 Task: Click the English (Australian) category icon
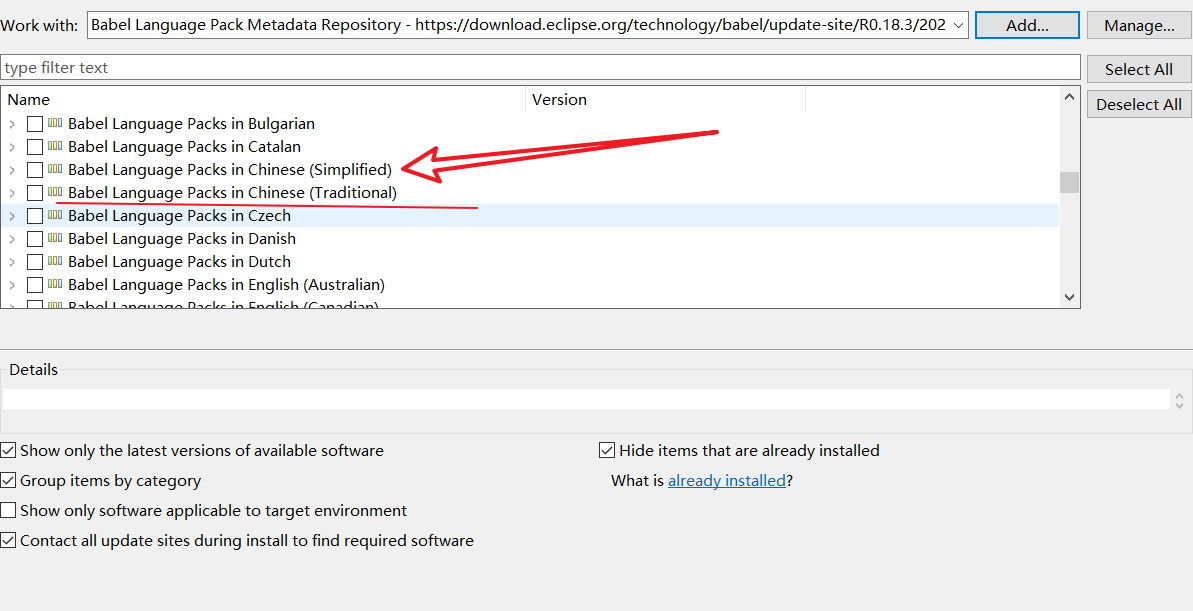pos(55,285)
